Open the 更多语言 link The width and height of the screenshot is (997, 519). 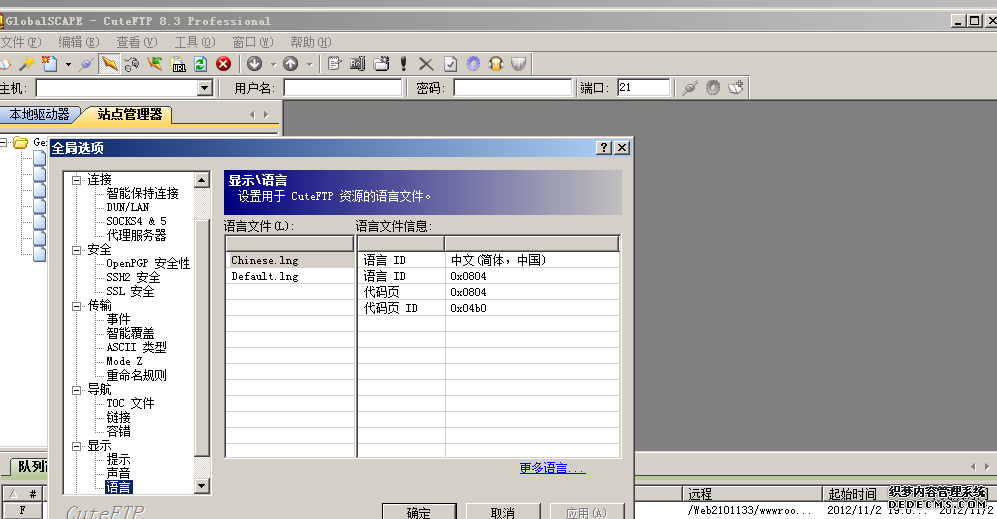pos(552,468)
